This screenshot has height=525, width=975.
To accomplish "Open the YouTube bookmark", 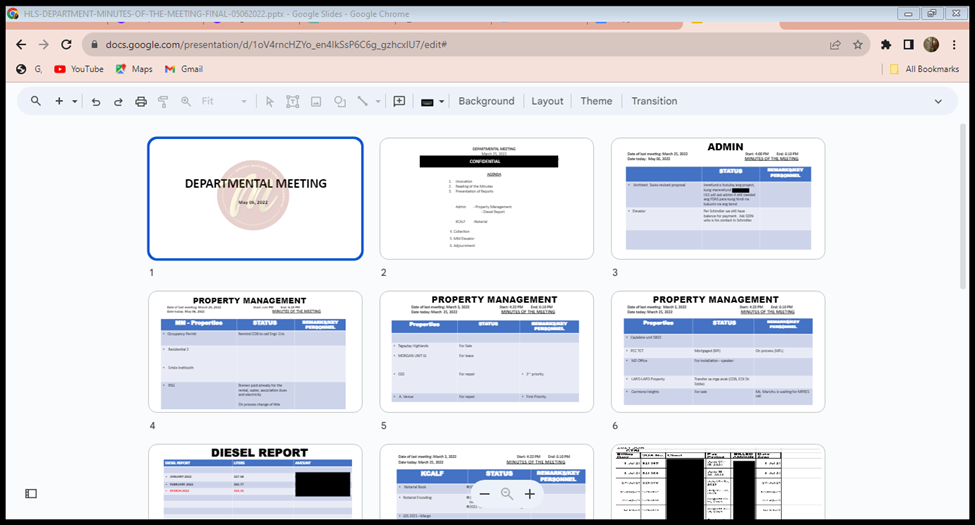I will (78, 69).
